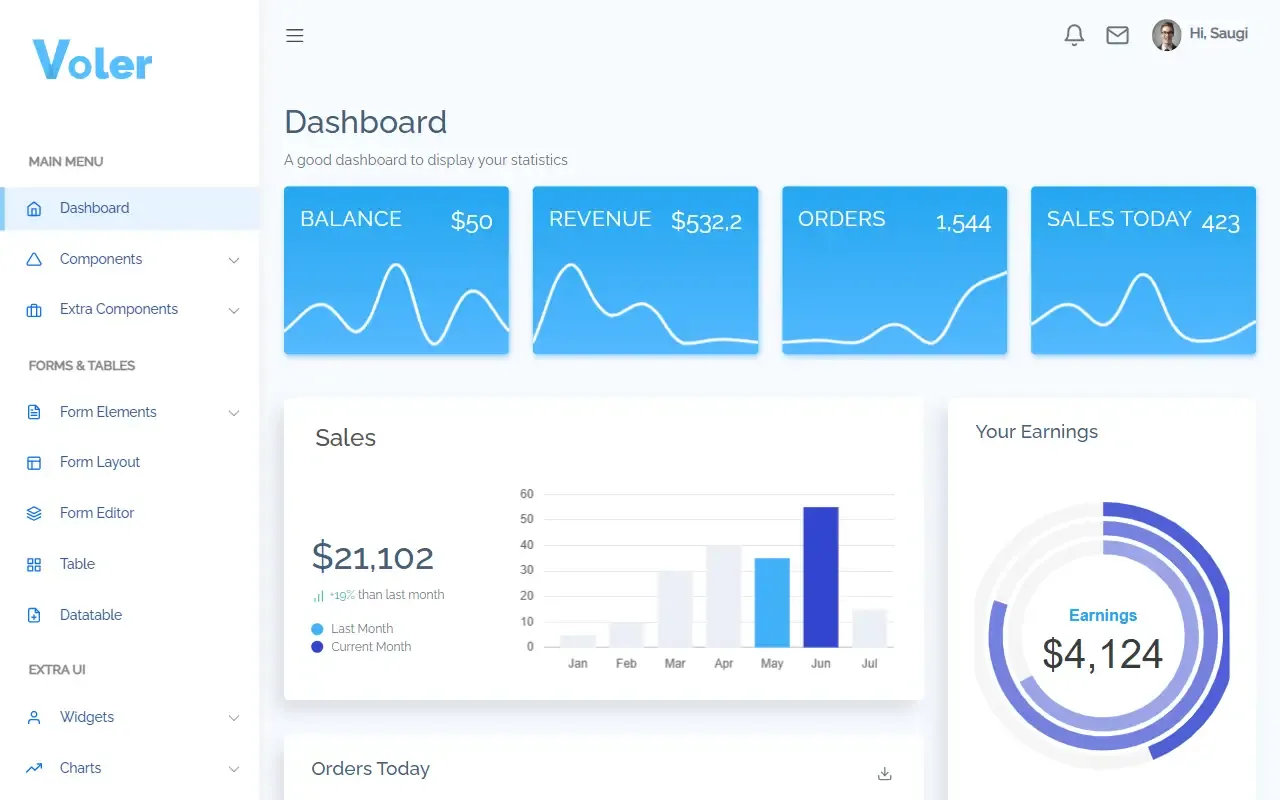This screenshot has width=1280, height=800.
Task: Click the Components triangle icon
Action: click(x=34, y=259)
